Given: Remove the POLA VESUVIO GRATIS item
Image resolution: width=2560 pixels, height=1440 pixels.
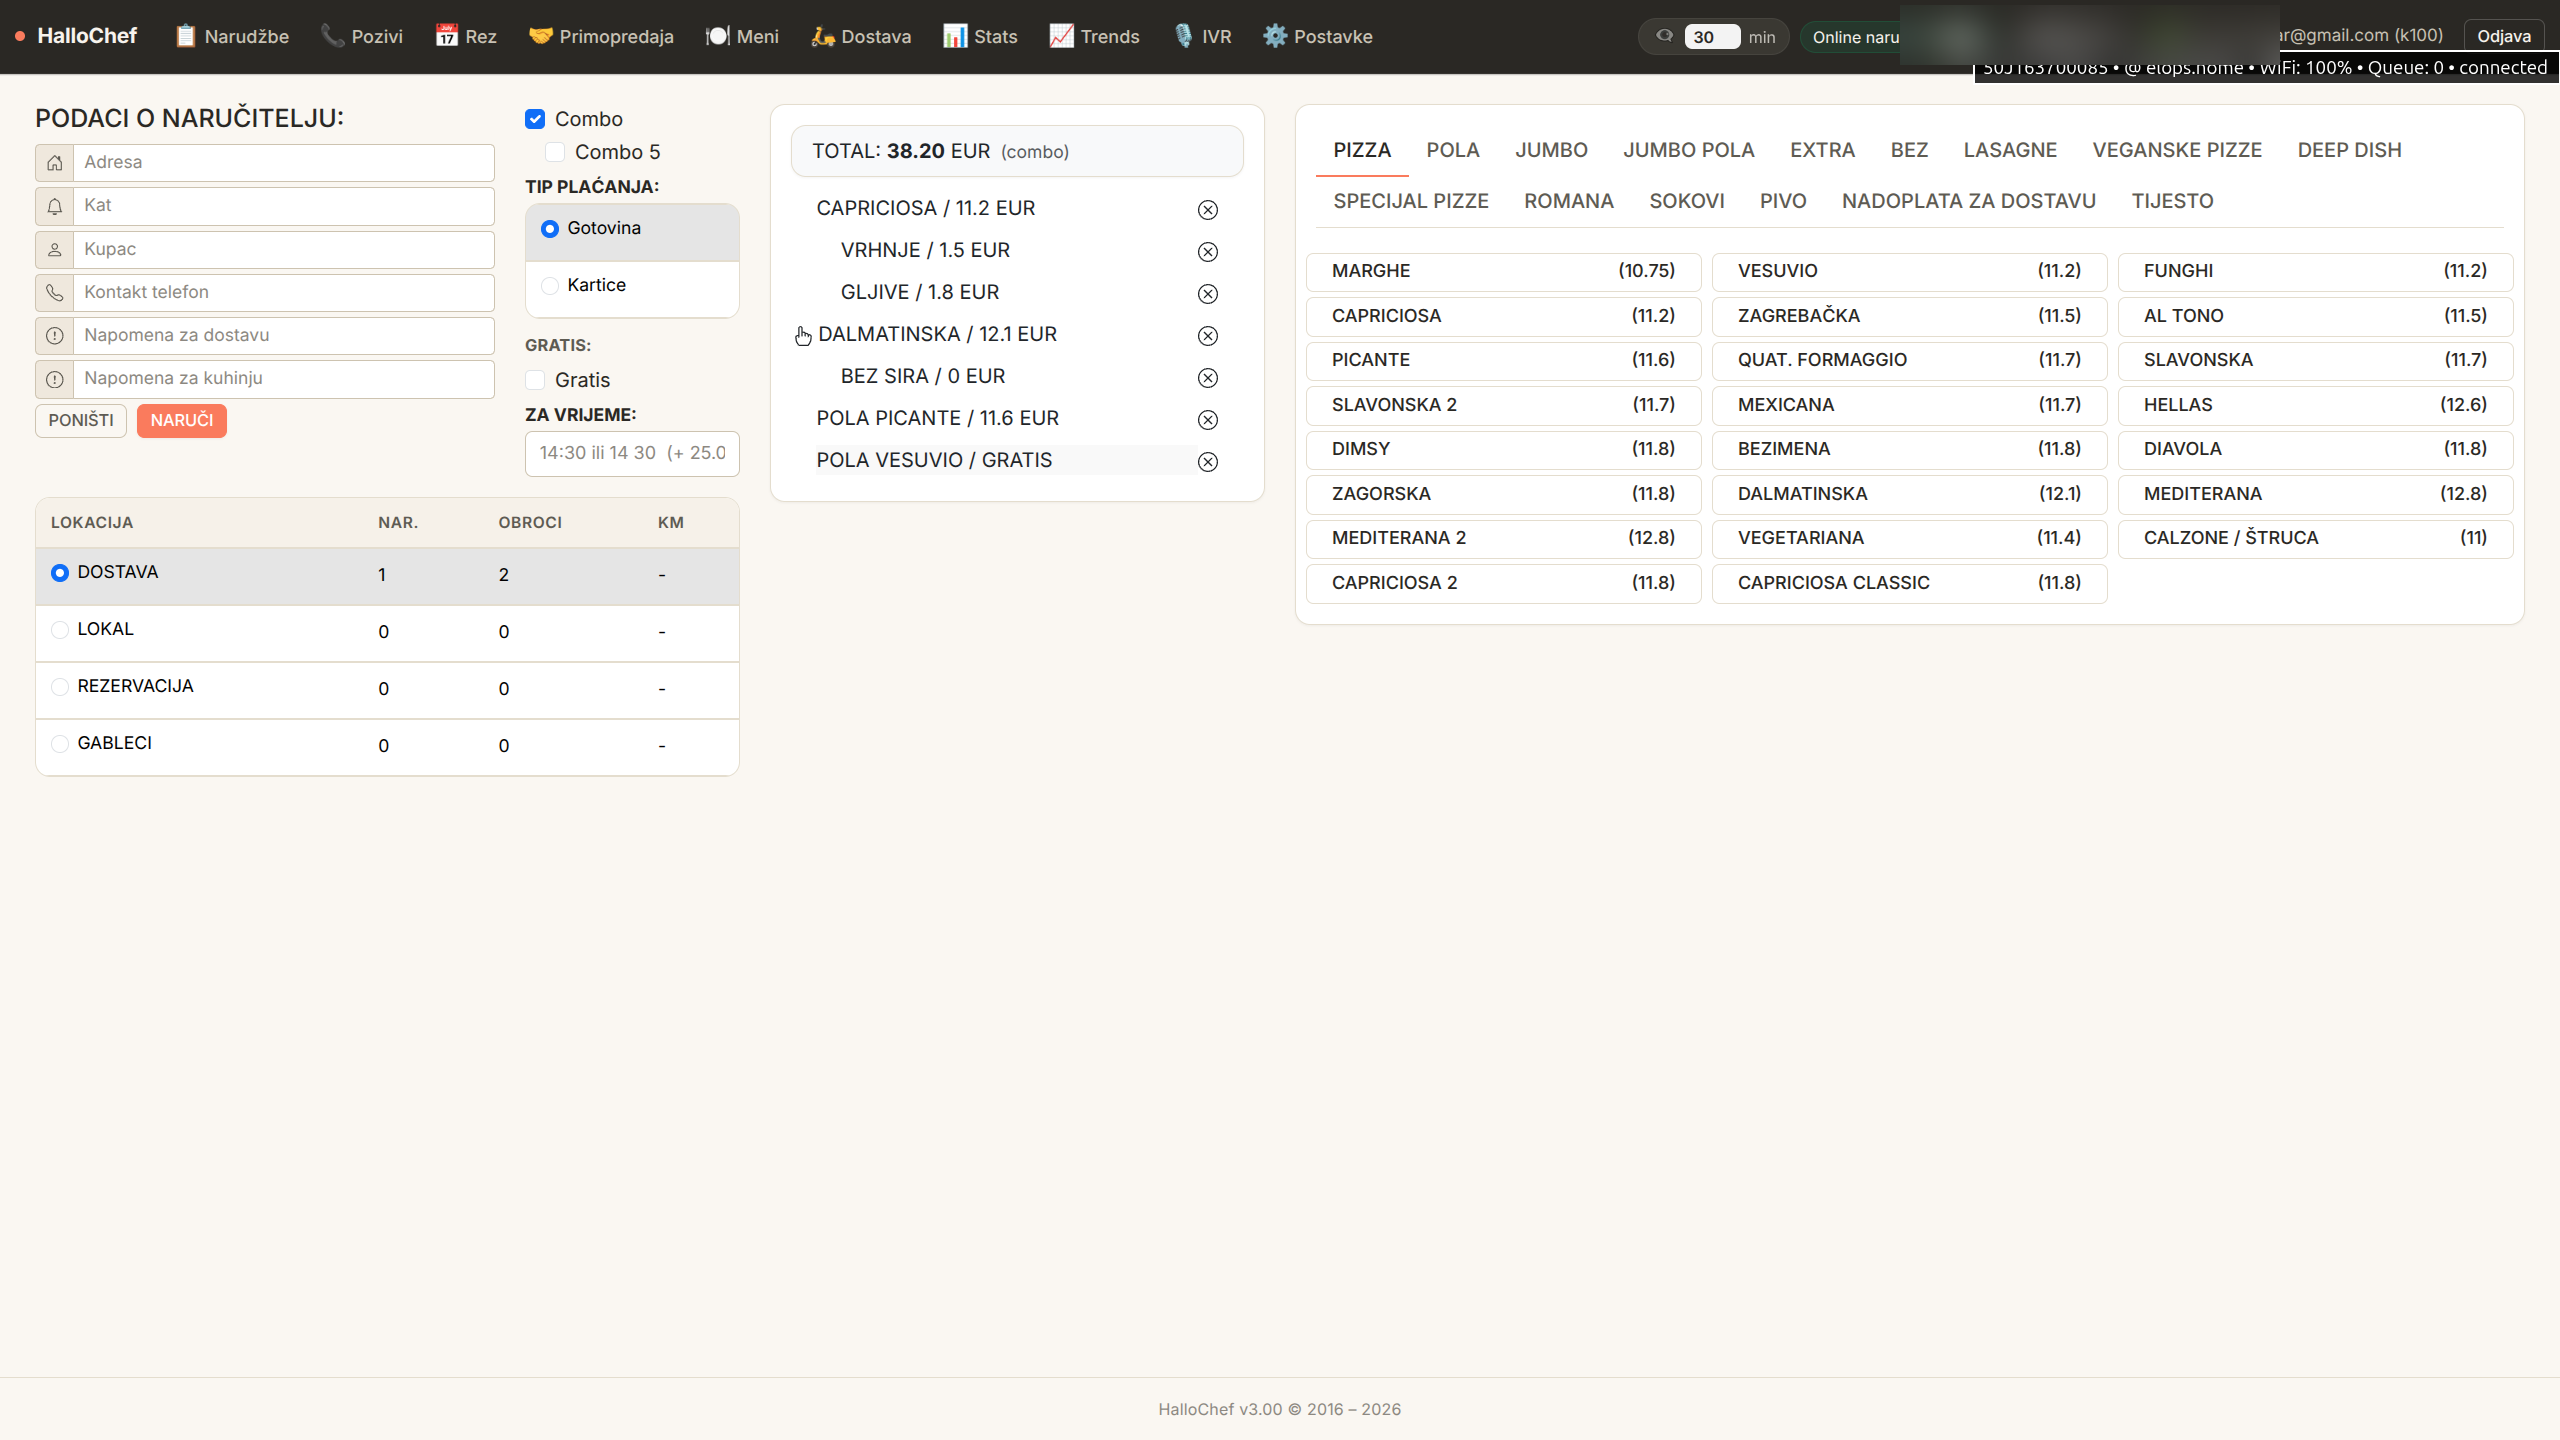Looking at the screenshot, I should (1208, 462).
